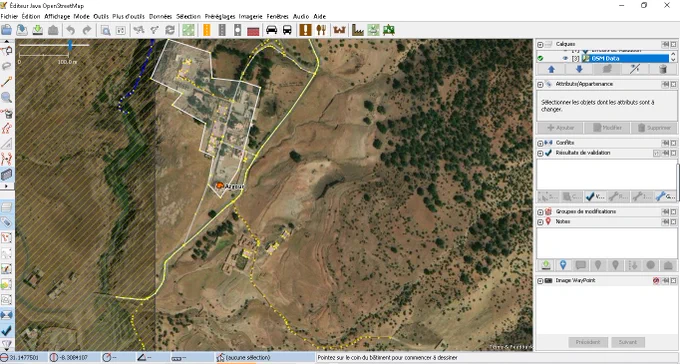
Task: Expand the left toolbar overflow arrow
Action: pyautogui.click(x=7, y=186)
